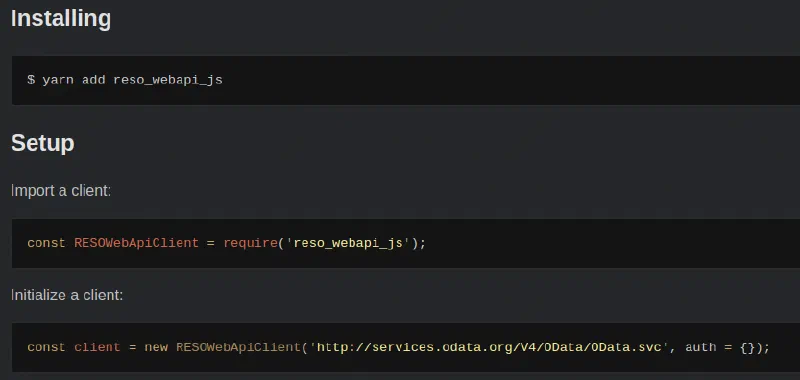The height and width of the screenshot is (380, 800).
Task: Click the 'Import a client:' paragraph
Action: 61,191
